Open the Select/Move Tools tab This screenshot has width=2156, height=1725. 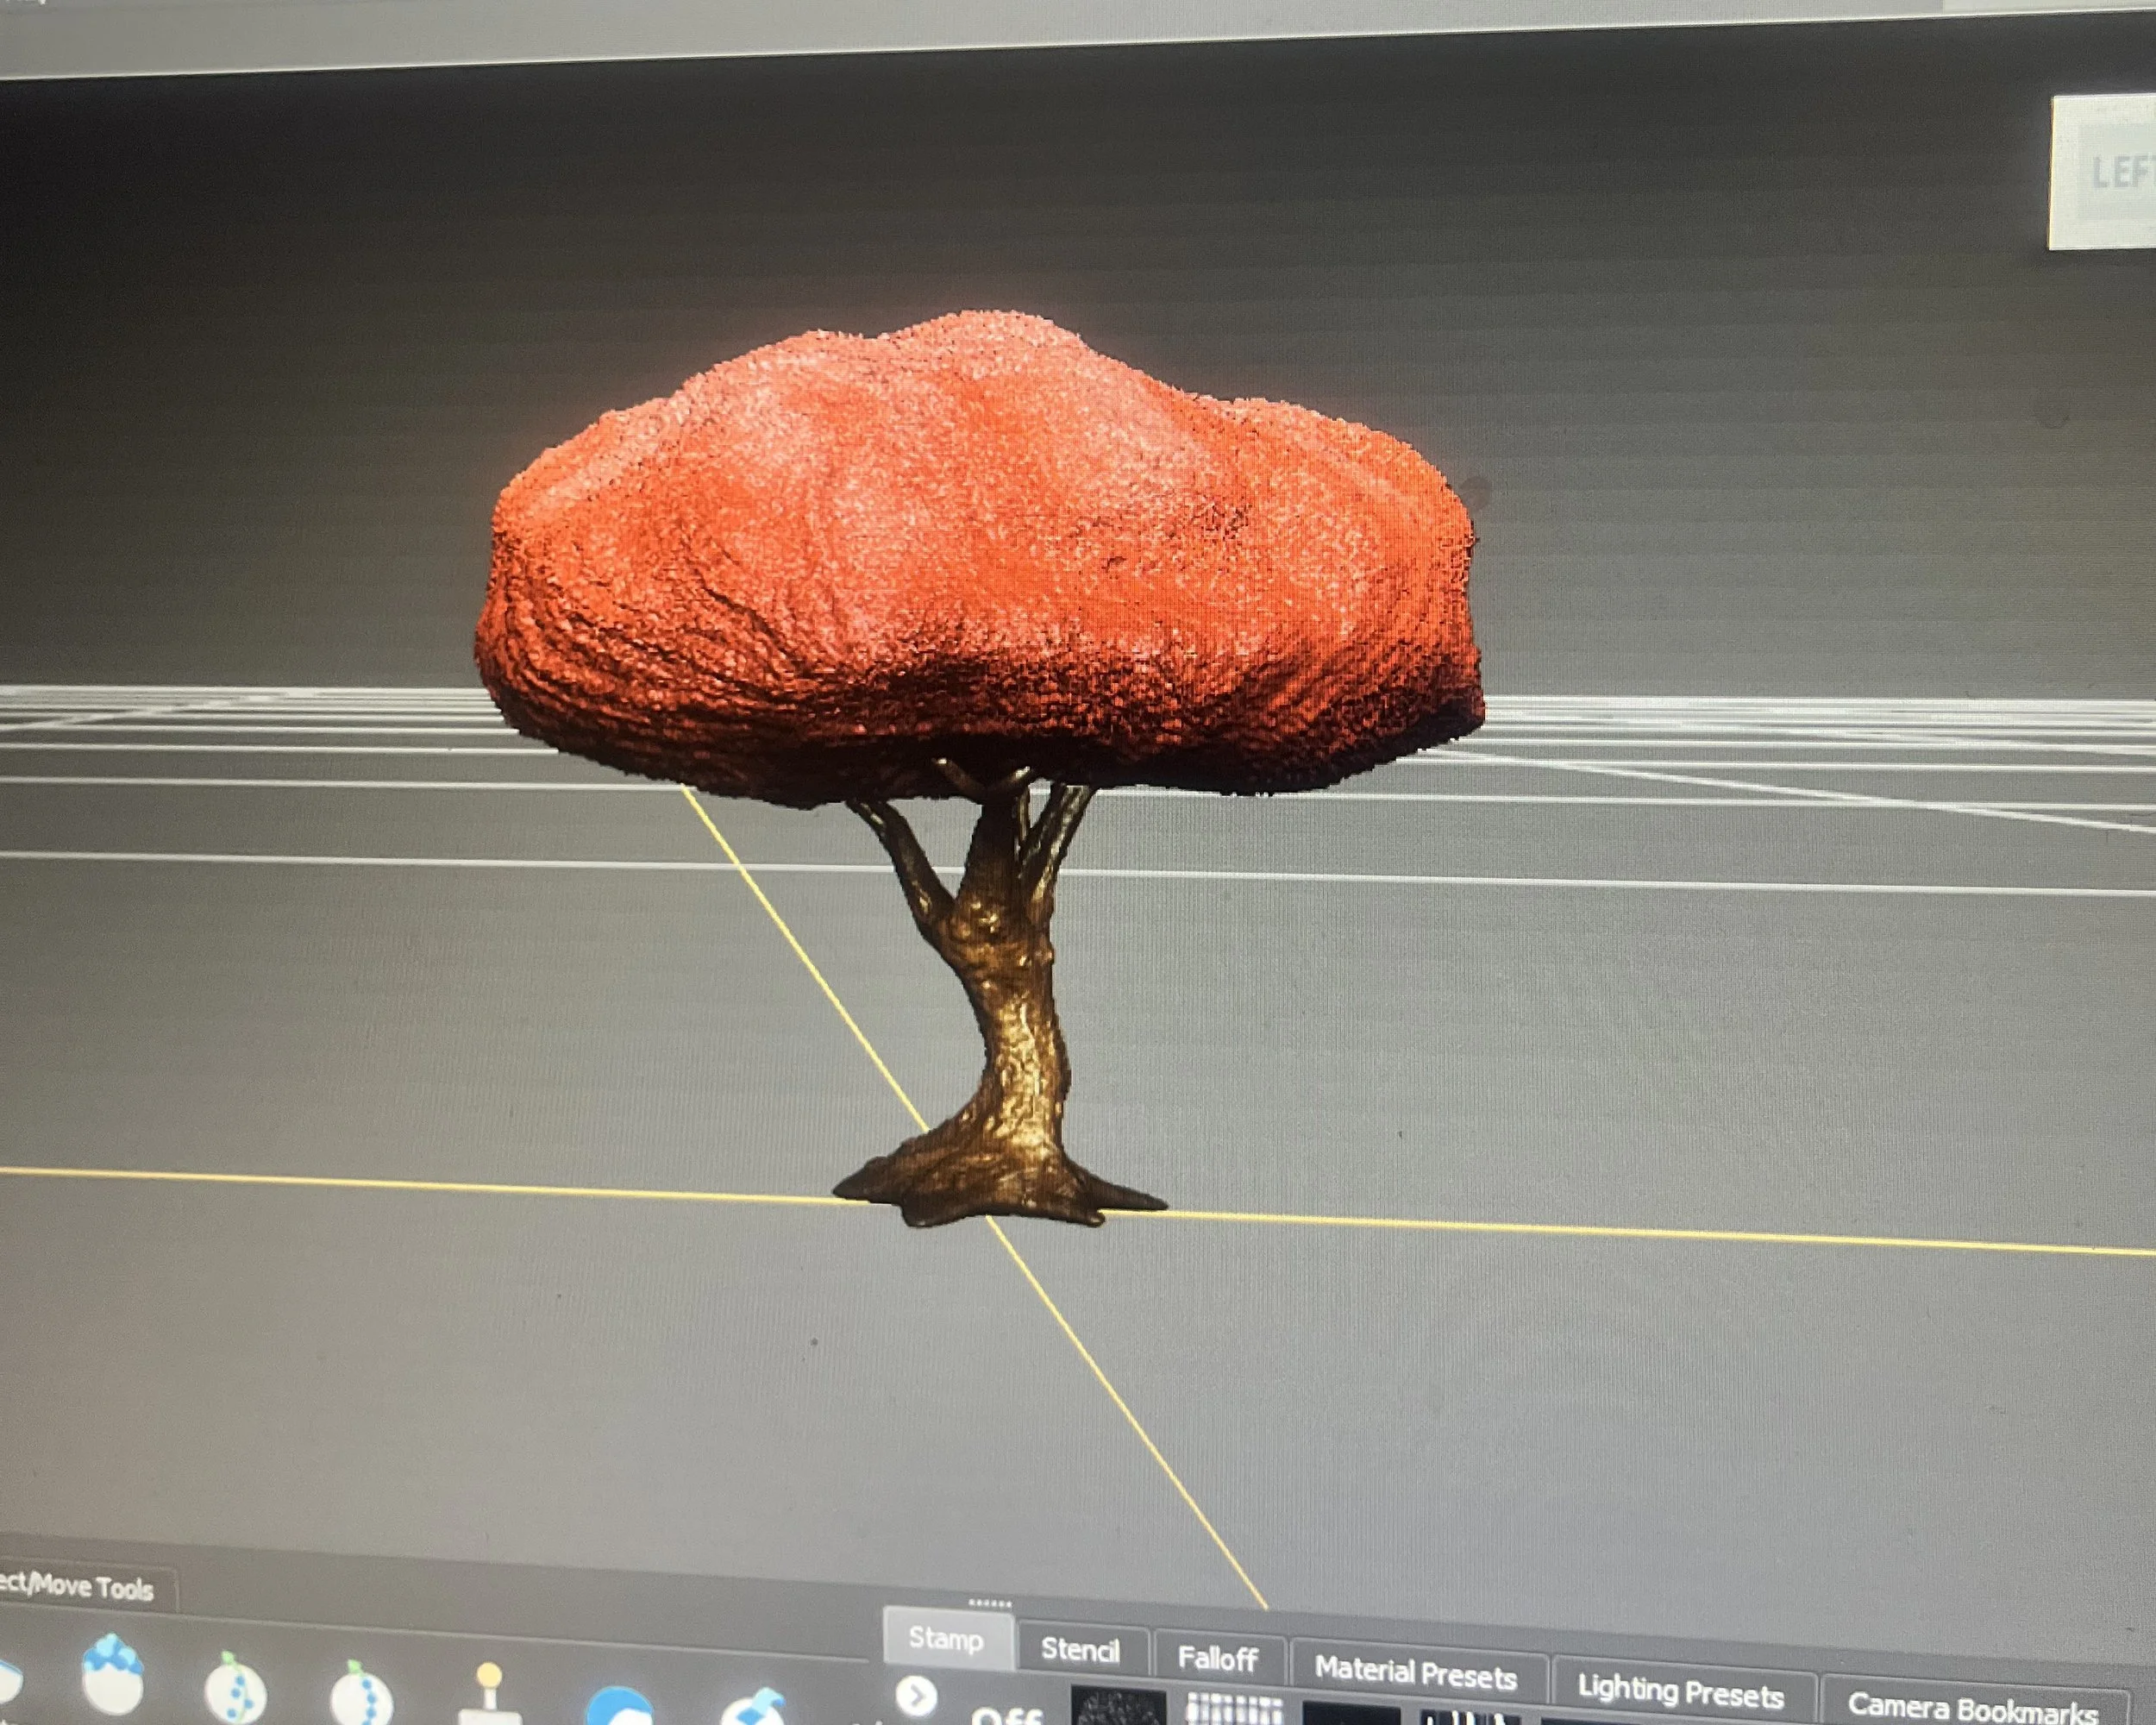coord(76,1587)
